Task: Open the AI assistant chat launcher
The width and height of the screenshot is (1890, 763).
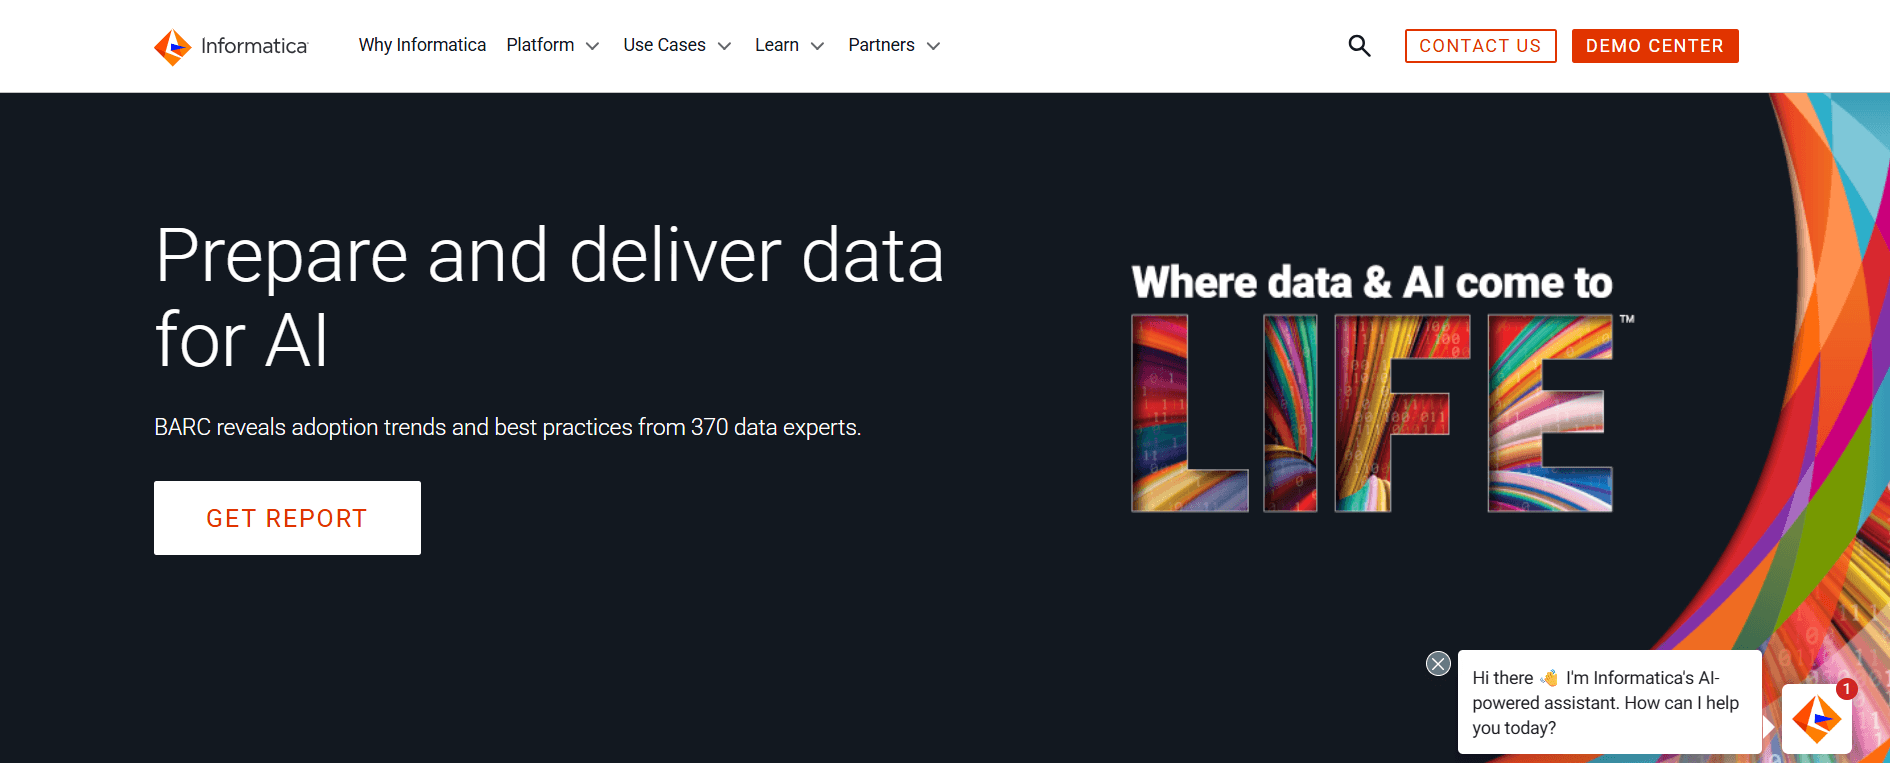Action: tap(1817, 719)
